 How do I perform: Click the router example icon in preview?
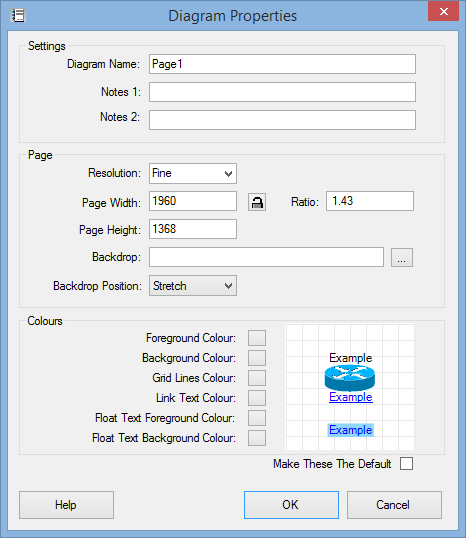pos(350,378)
